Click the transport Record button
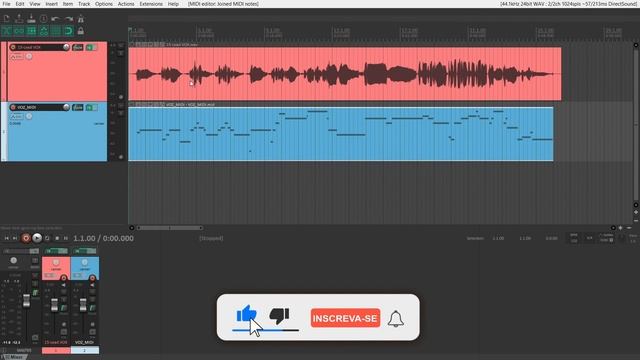 click(26, 238)
